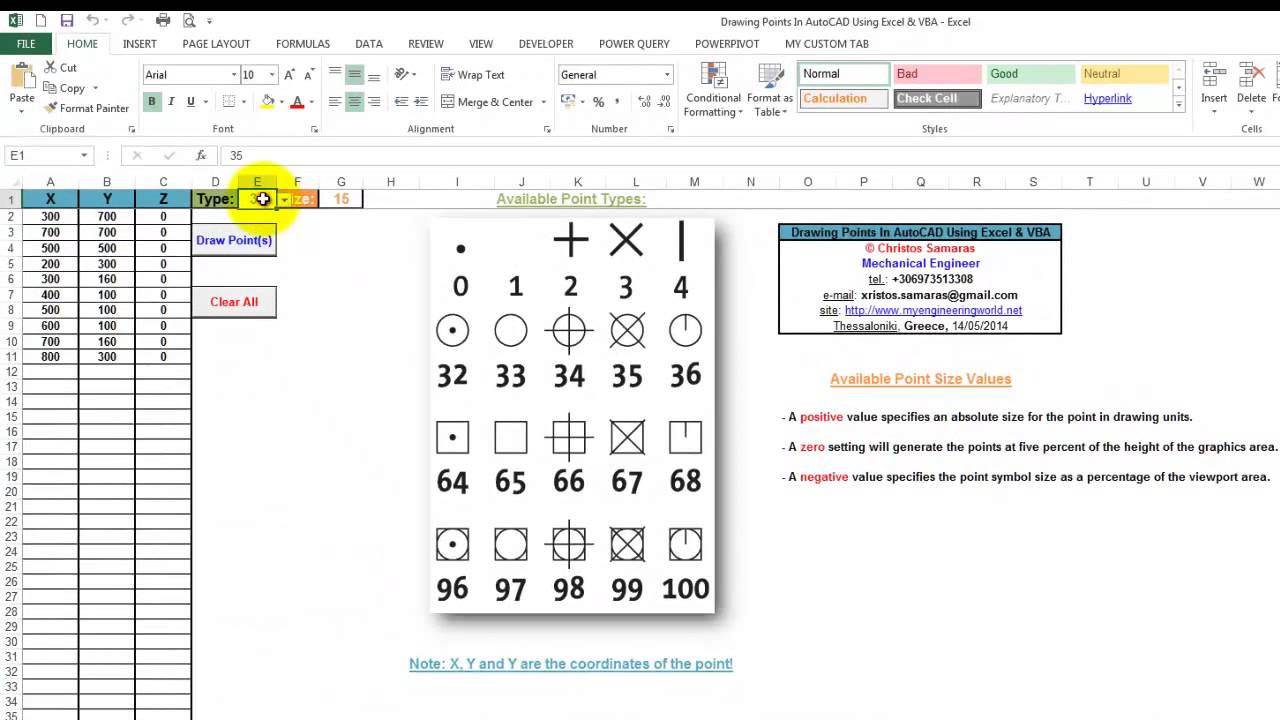Increase font size with the large A
Image resolution: width=1280 pixels, height=720 pixels.
[289, 75]
